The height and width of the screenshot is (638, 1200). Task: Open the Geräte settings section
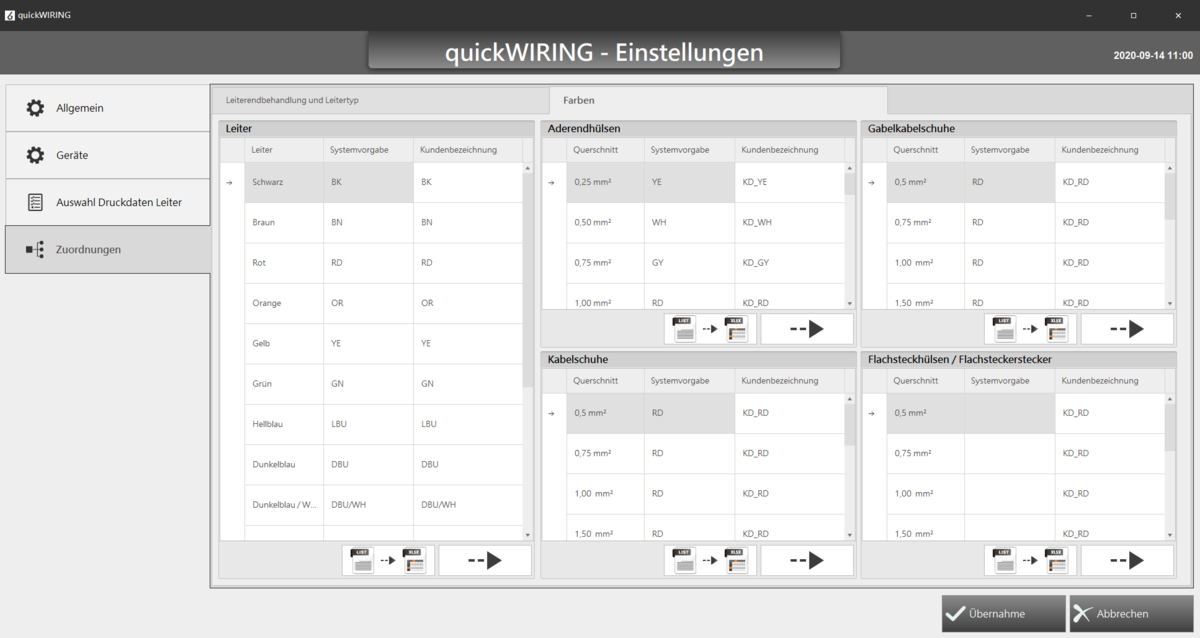pos(108,155)
